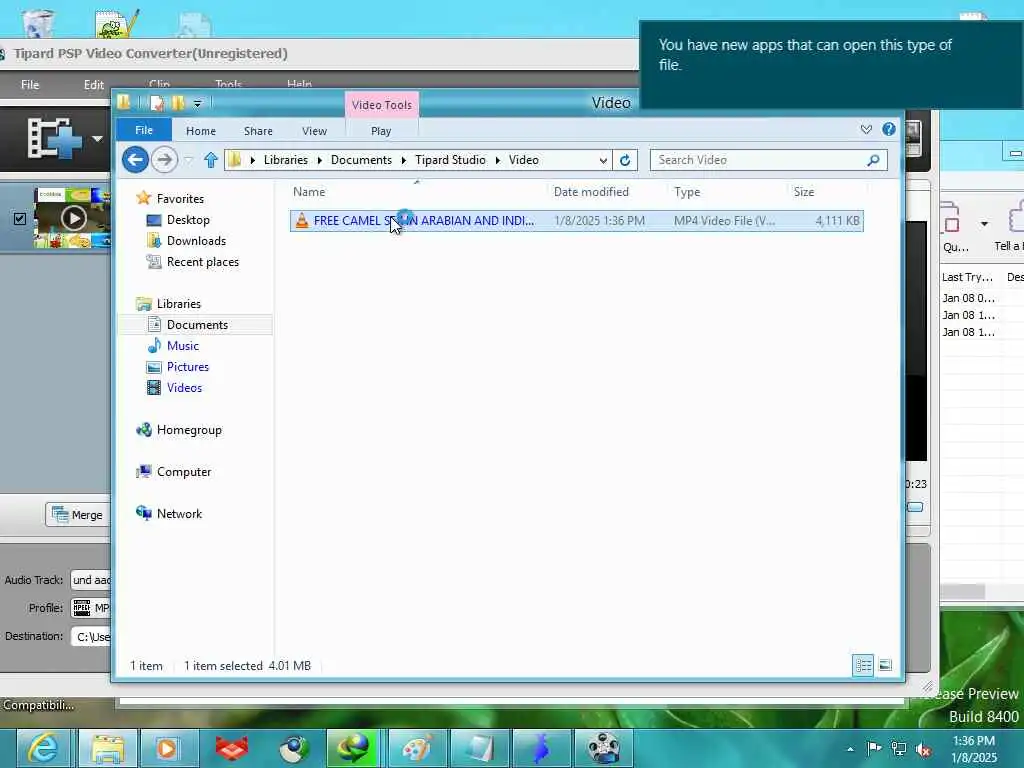
Task: Select Desktop under Favorites
Action: point(188,220)
